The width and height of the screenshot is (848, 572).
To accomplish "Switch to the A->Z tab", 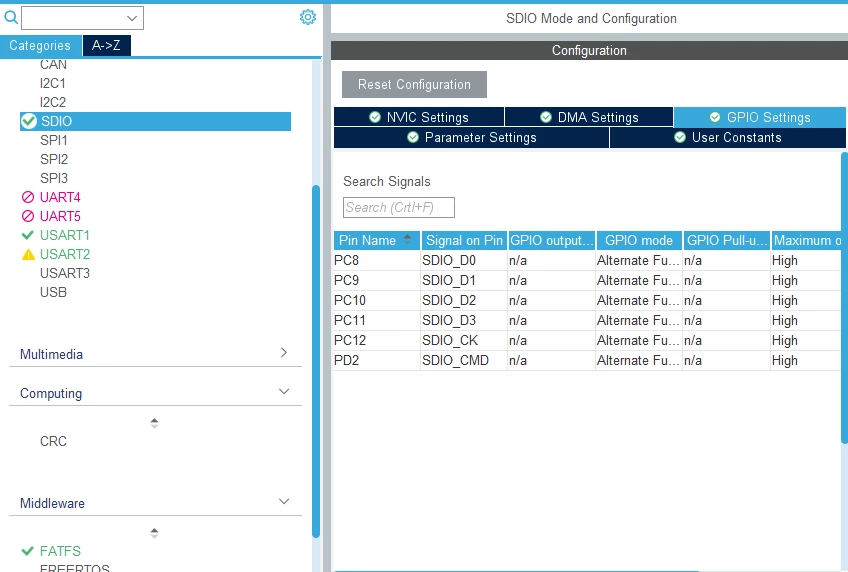I will pyautogui.click(x=106, y=45).
